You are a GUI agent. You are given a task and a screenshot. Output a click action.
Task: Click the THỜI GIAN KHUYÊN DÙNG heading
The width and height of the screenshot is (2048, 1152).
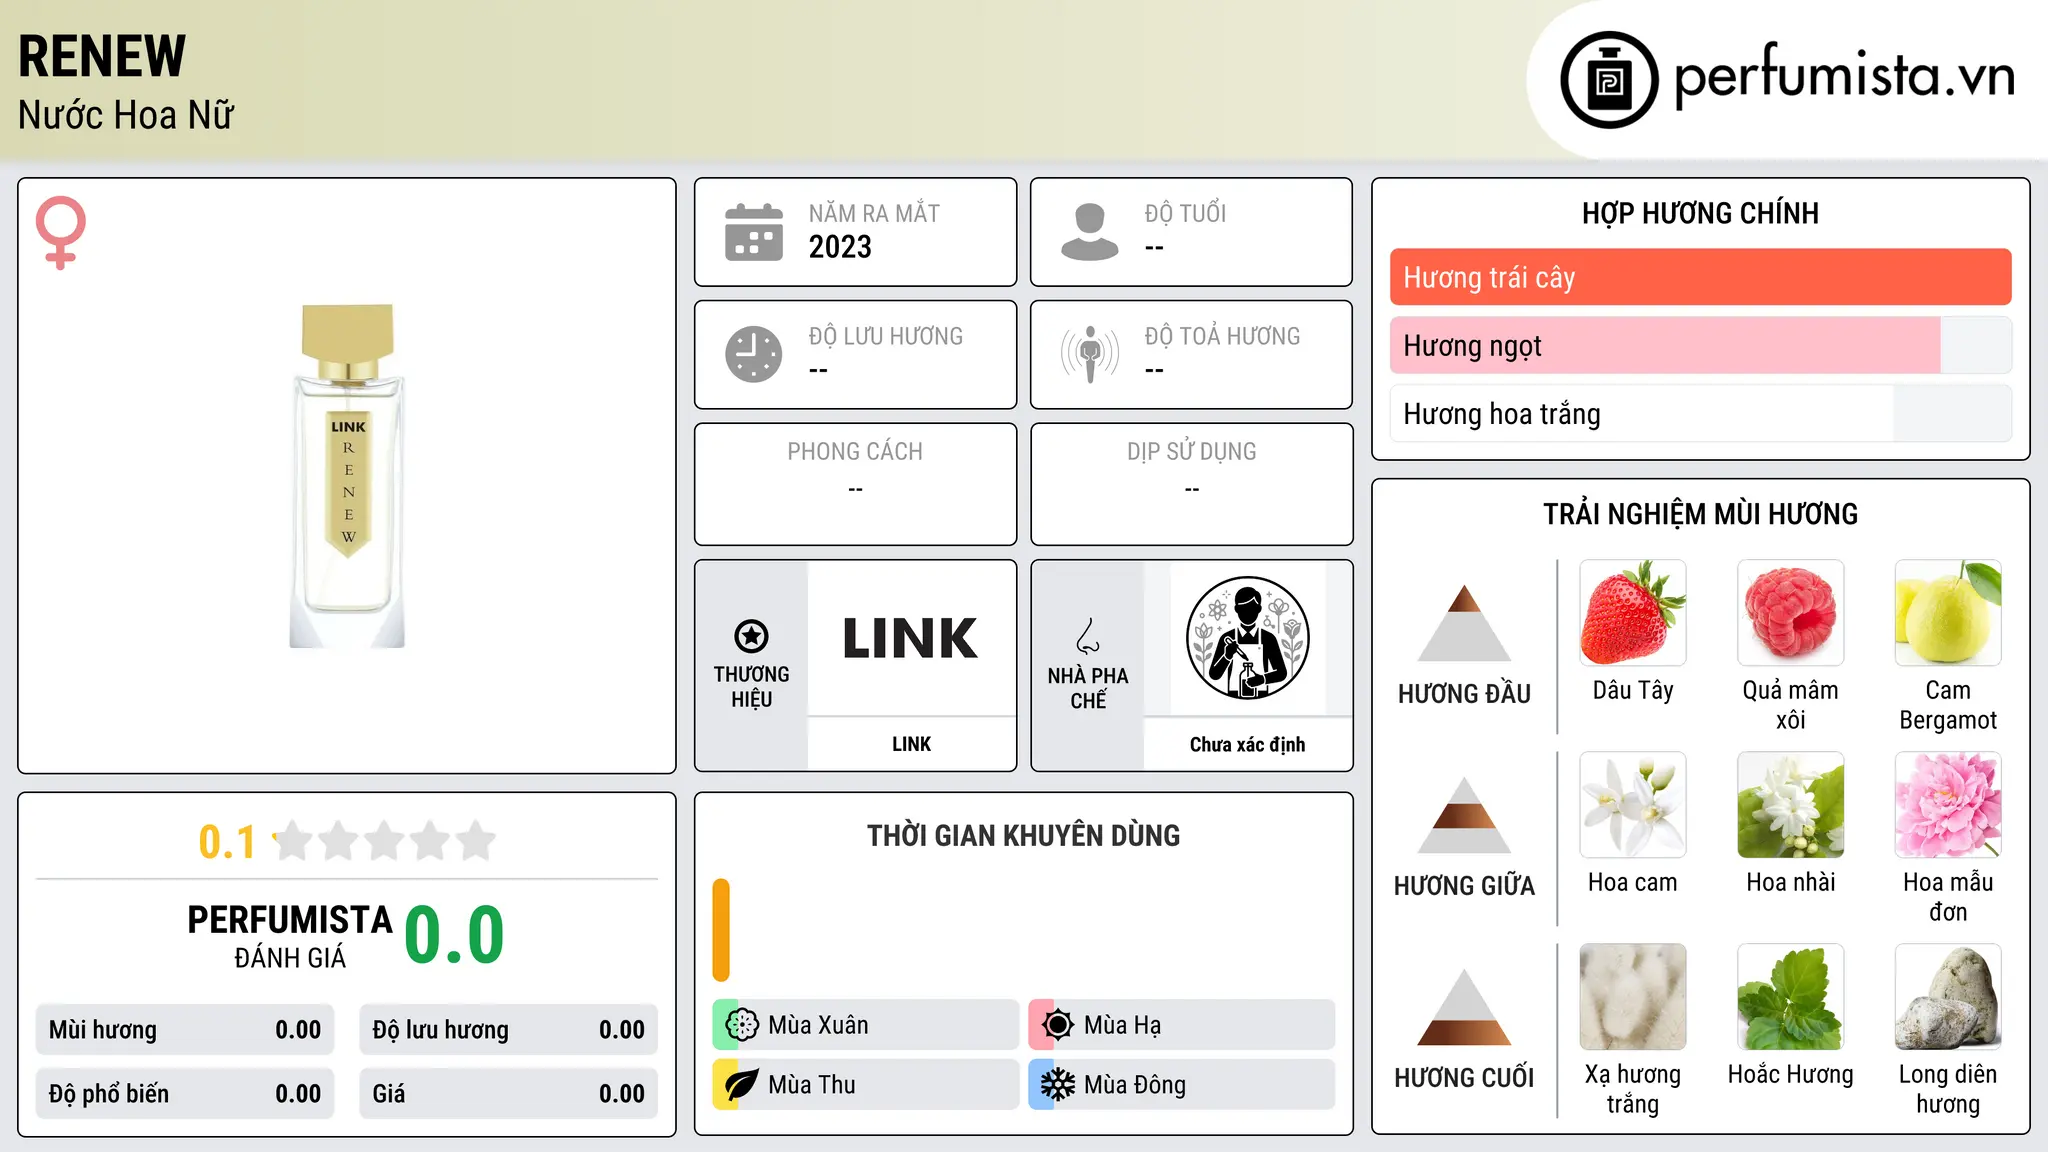(1023, 836)
